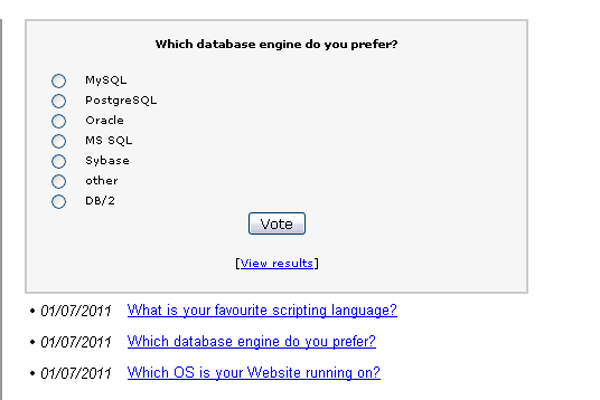Select the MySQL radio button
The width and height of the screenshot is (600, 400).
click(x=59, y=80)
